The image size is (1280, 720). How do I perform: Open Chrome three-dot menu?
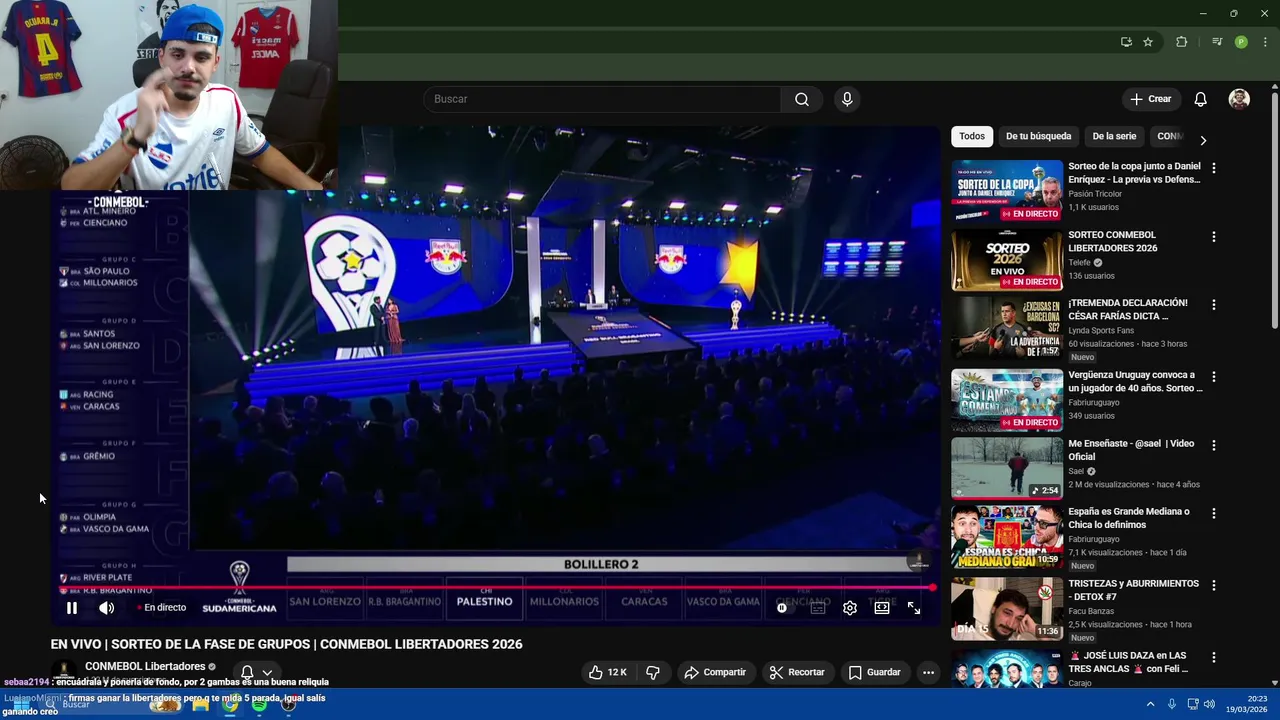[1266, 42]
